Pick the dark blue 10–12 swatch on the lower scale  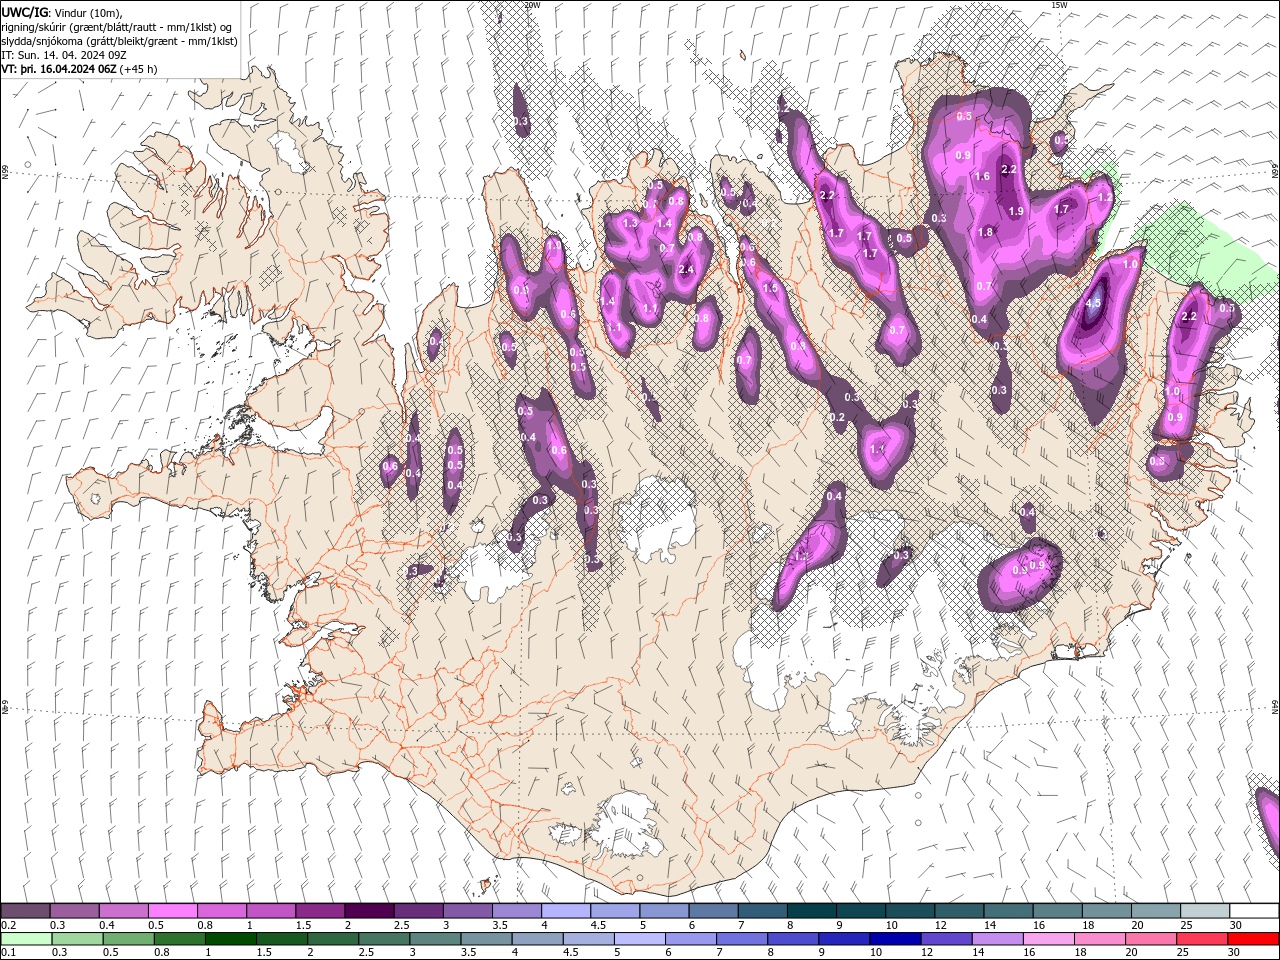point(893,939)
